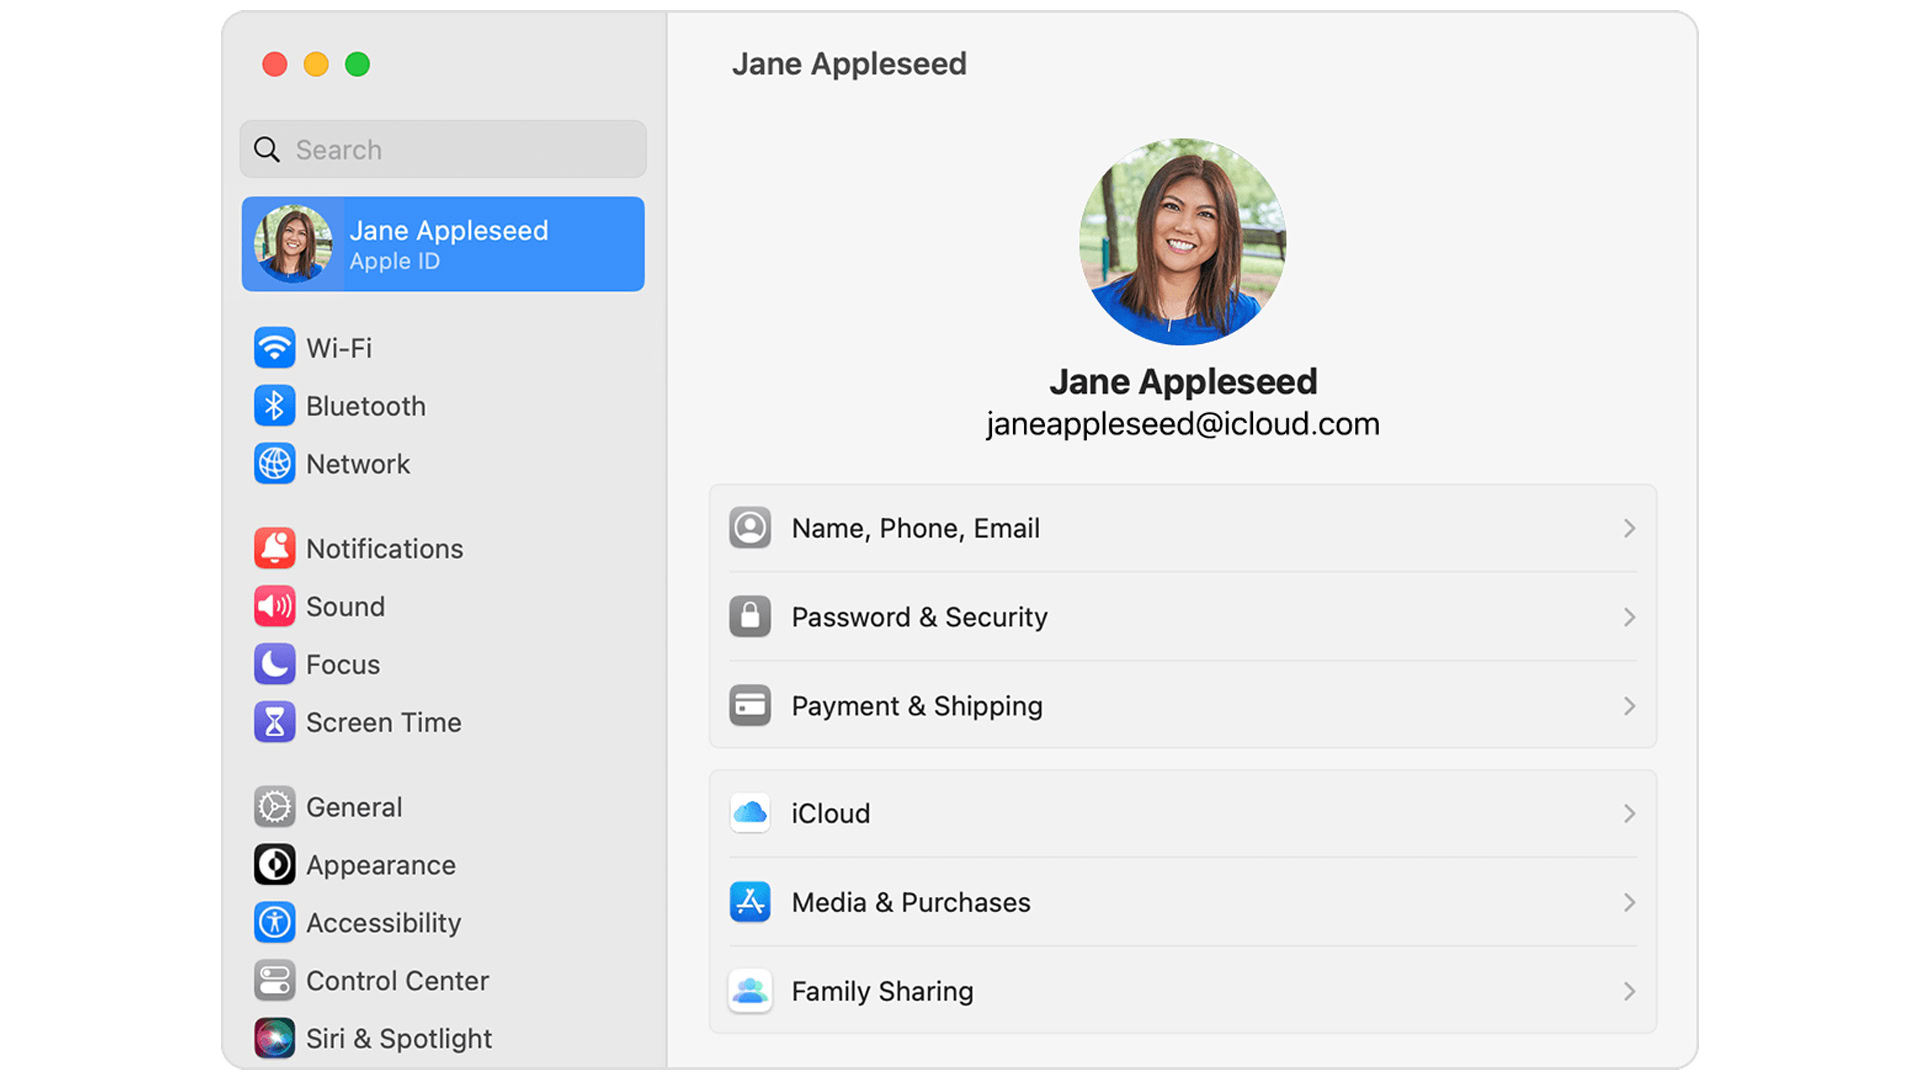
Task: Open General settings in sidebar
Action: [354, 807]
